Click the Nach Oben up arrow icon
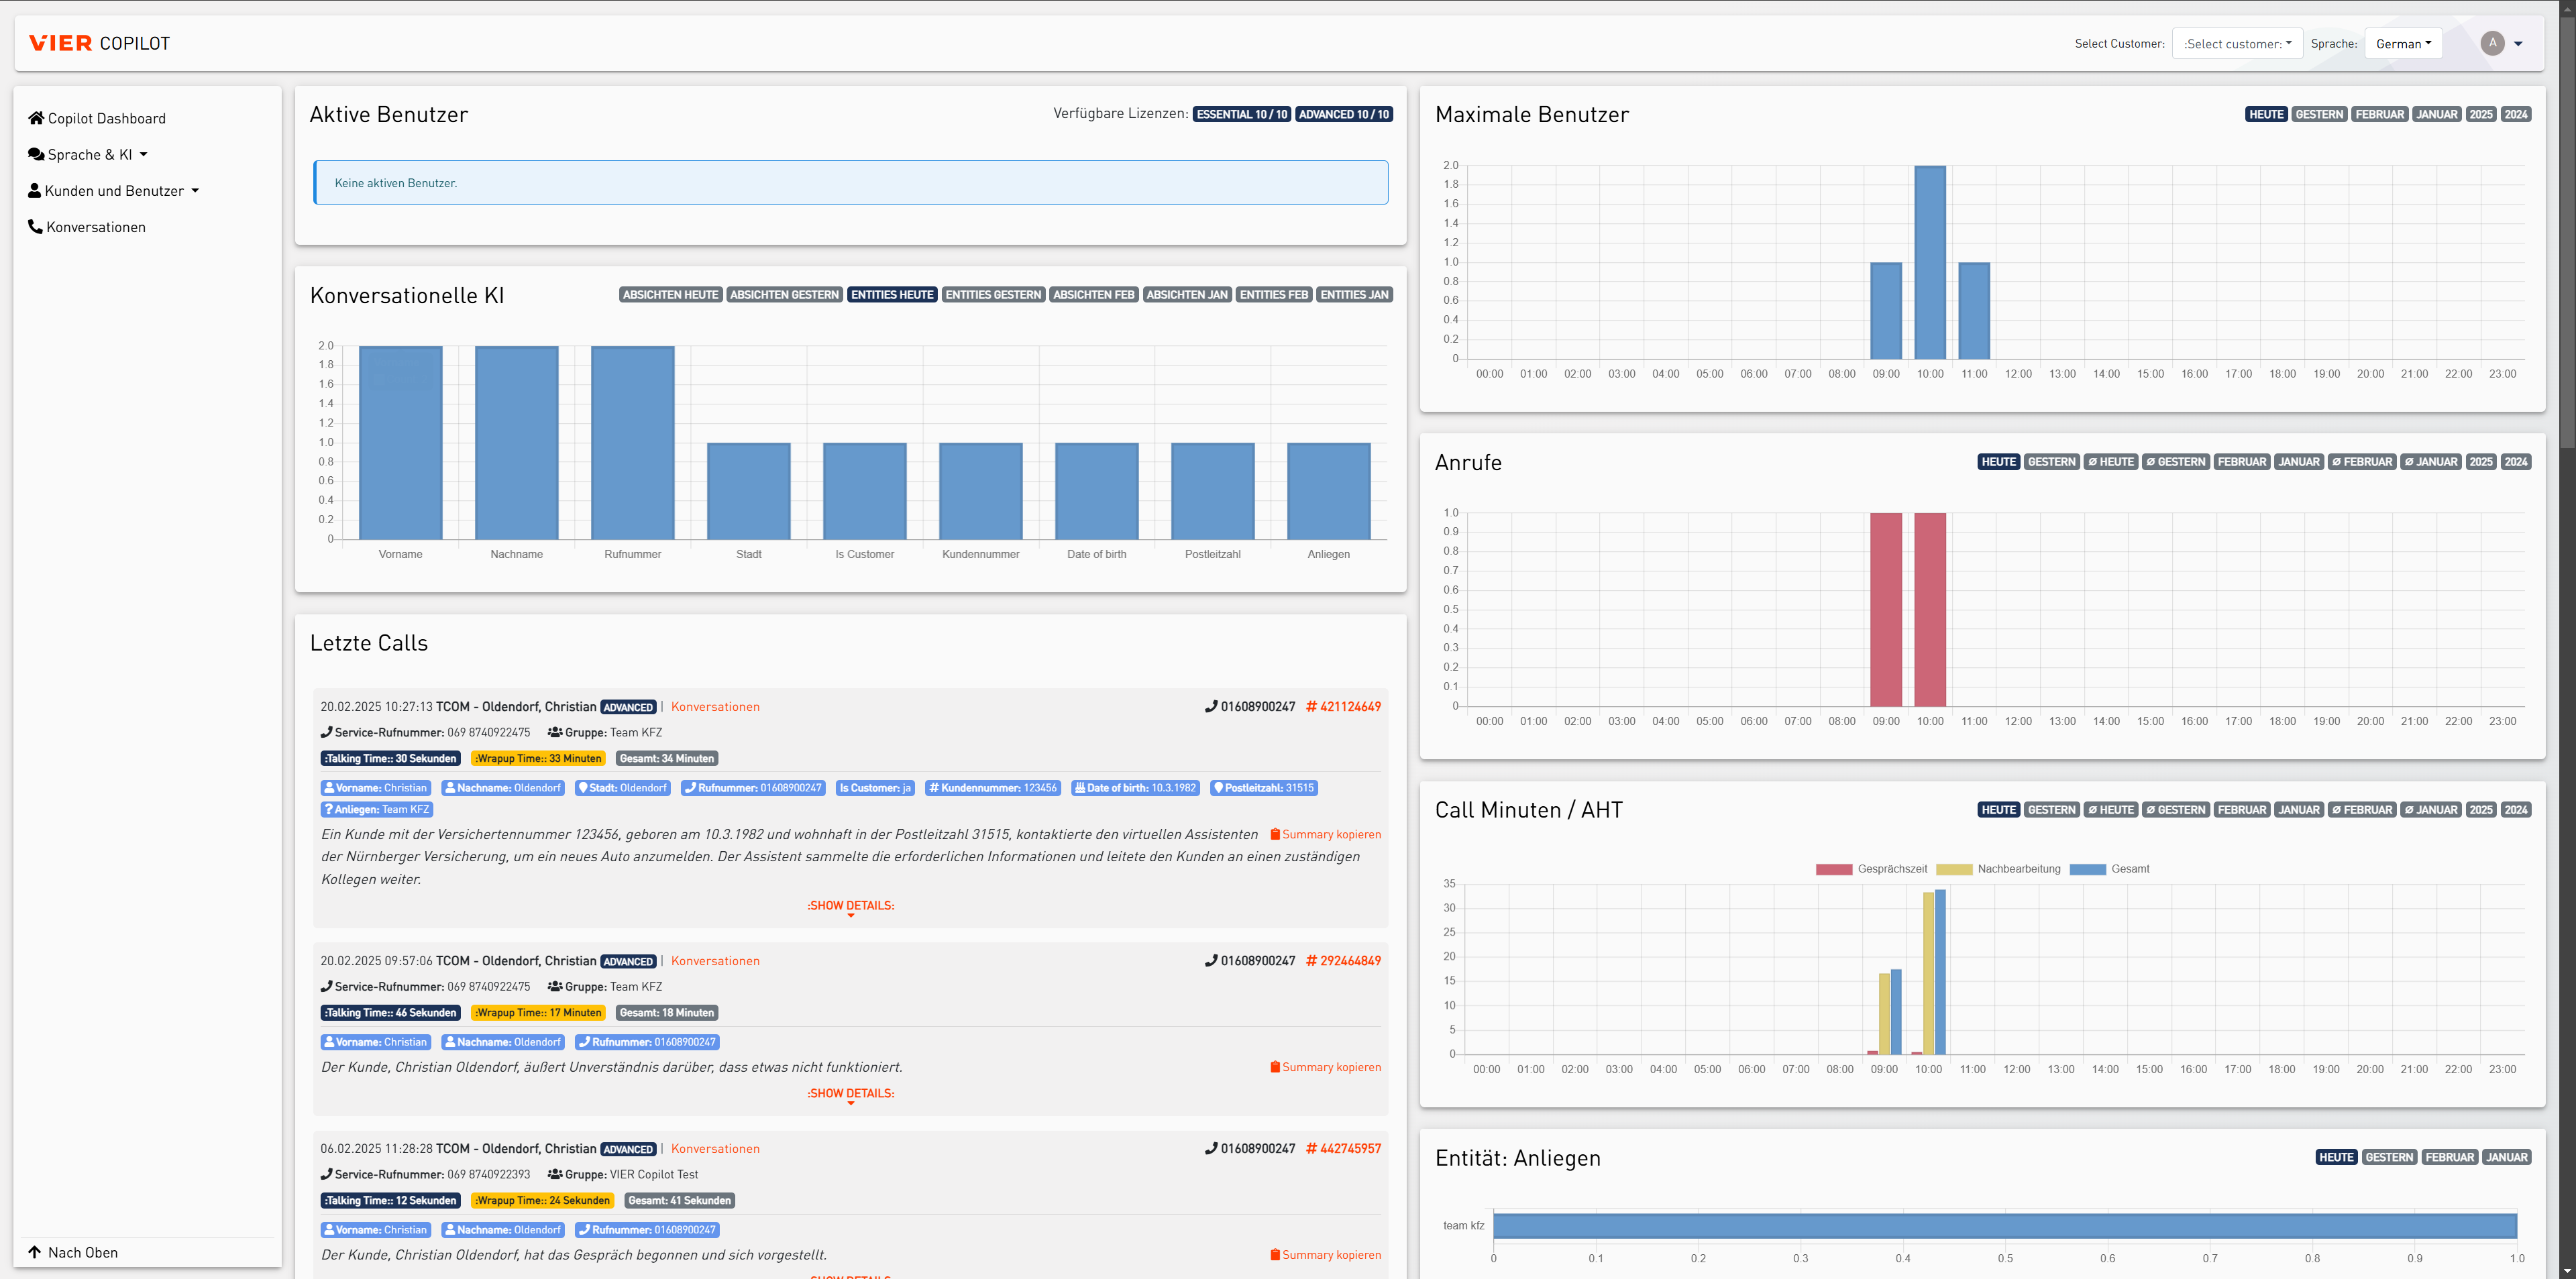This screenshot has height=1279, width=2576. point(35,1252)
